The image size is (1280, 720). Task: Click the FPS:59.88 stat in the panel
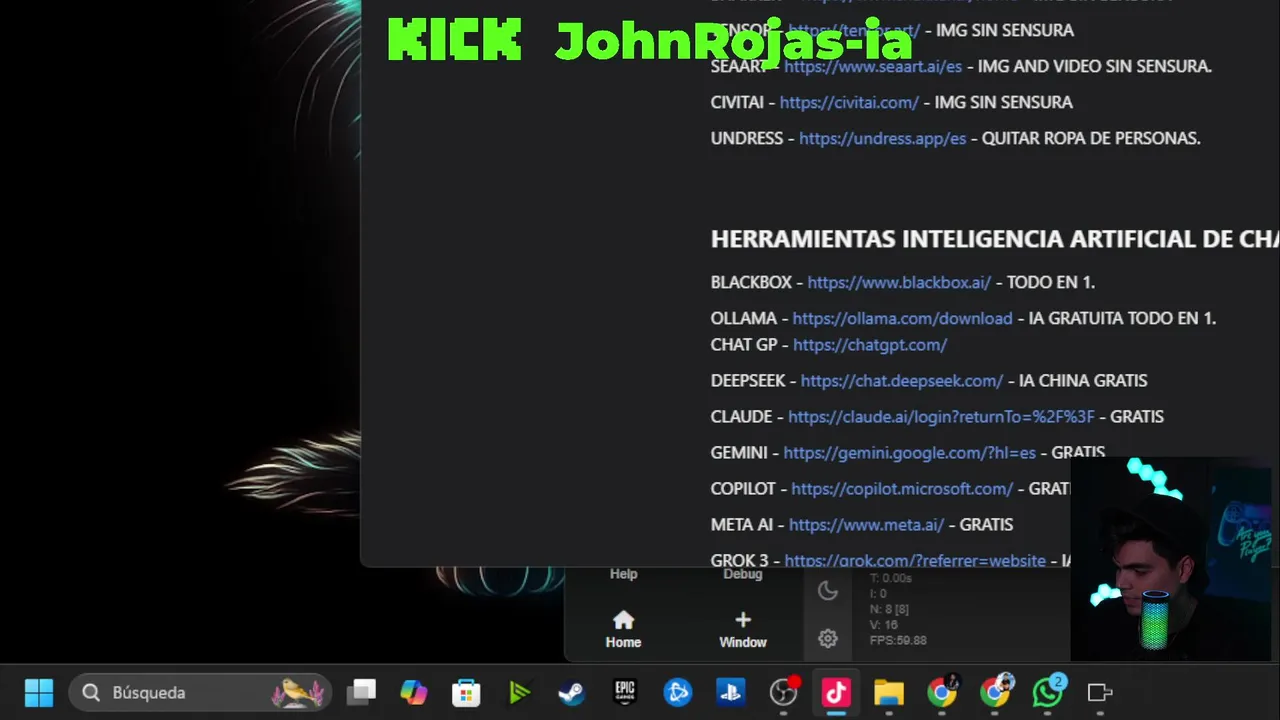point(898,641)
